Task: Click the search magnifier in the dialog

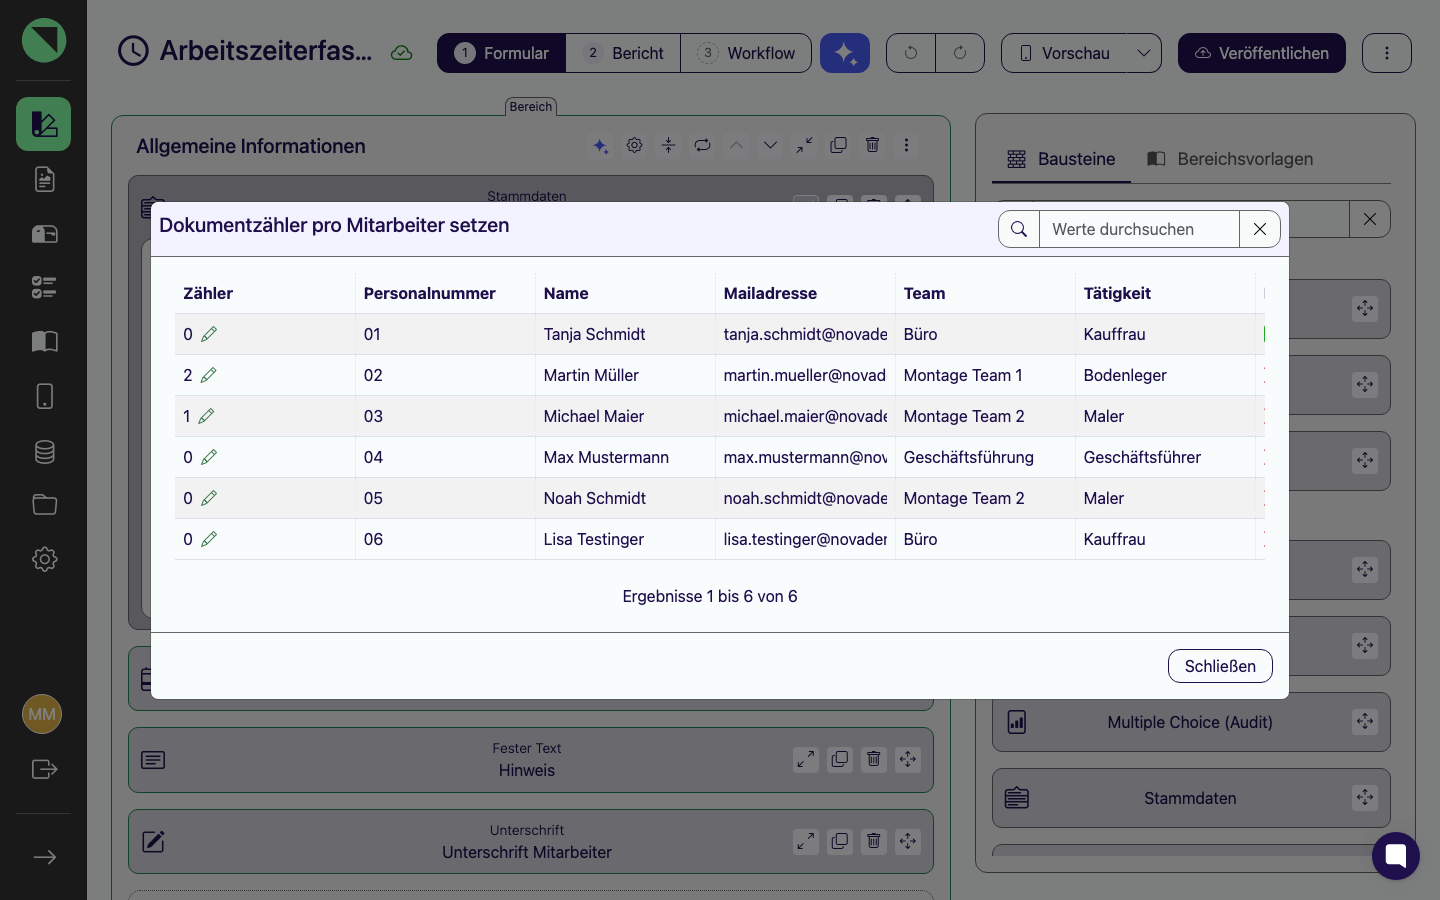Action: pyautogui.click(x=1019, y=229)
